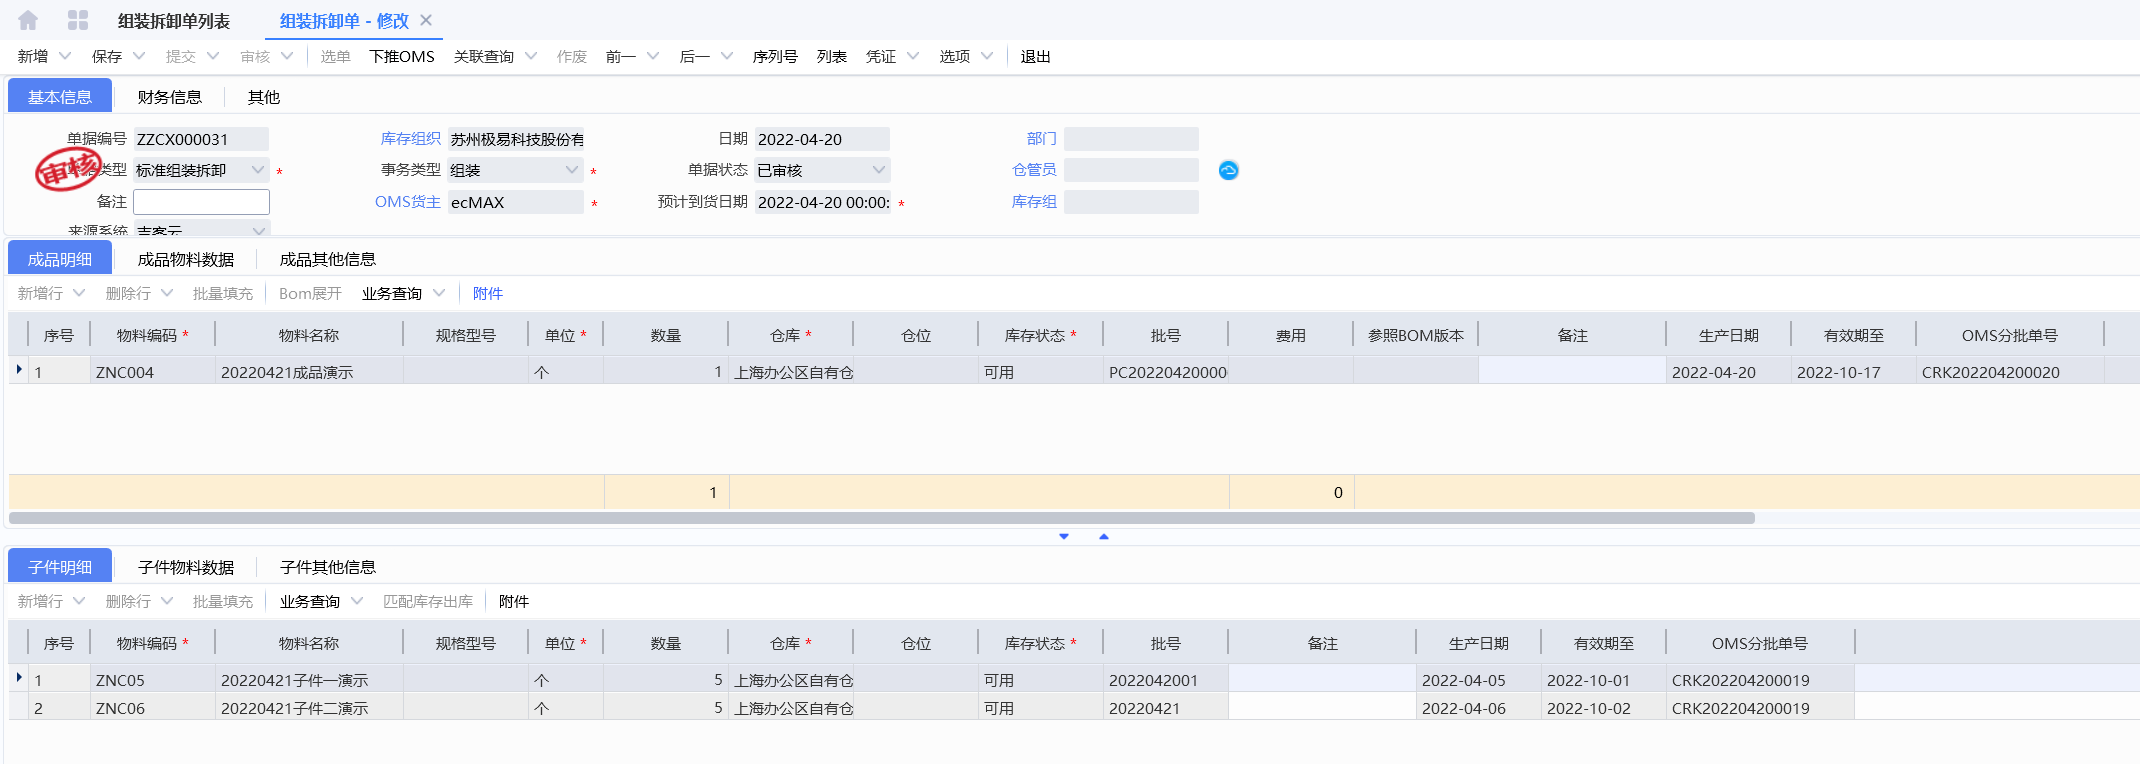Click the 保存 button

pyautogui.click(x=107, y=57)
